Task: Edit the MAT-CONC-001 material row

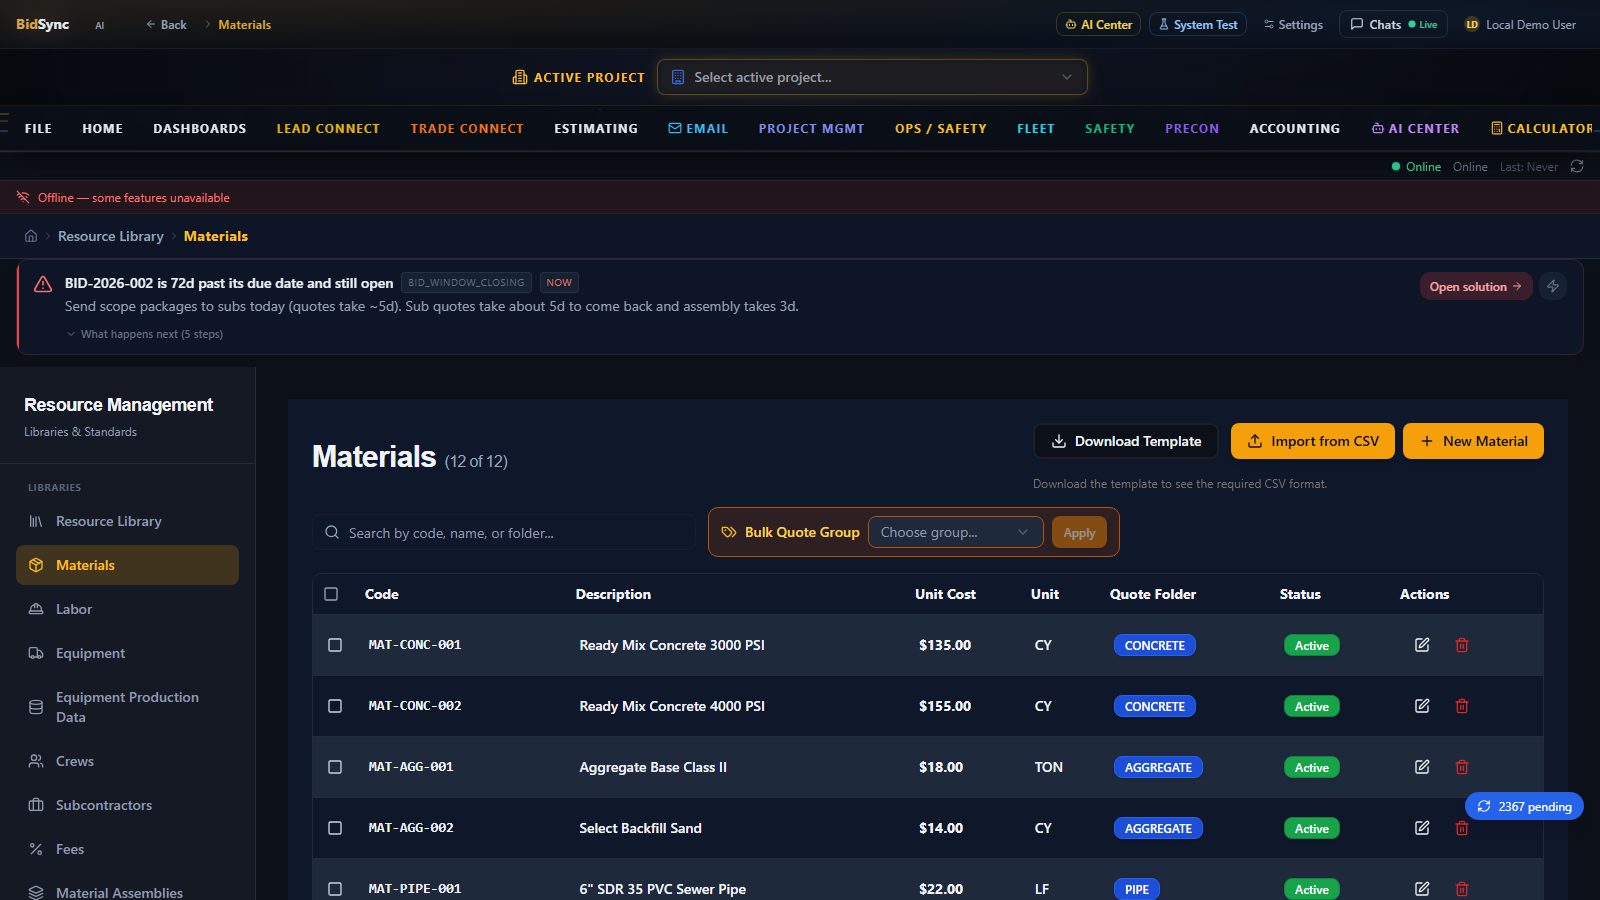Action: pyautogui.click(x=1422, y=645)
